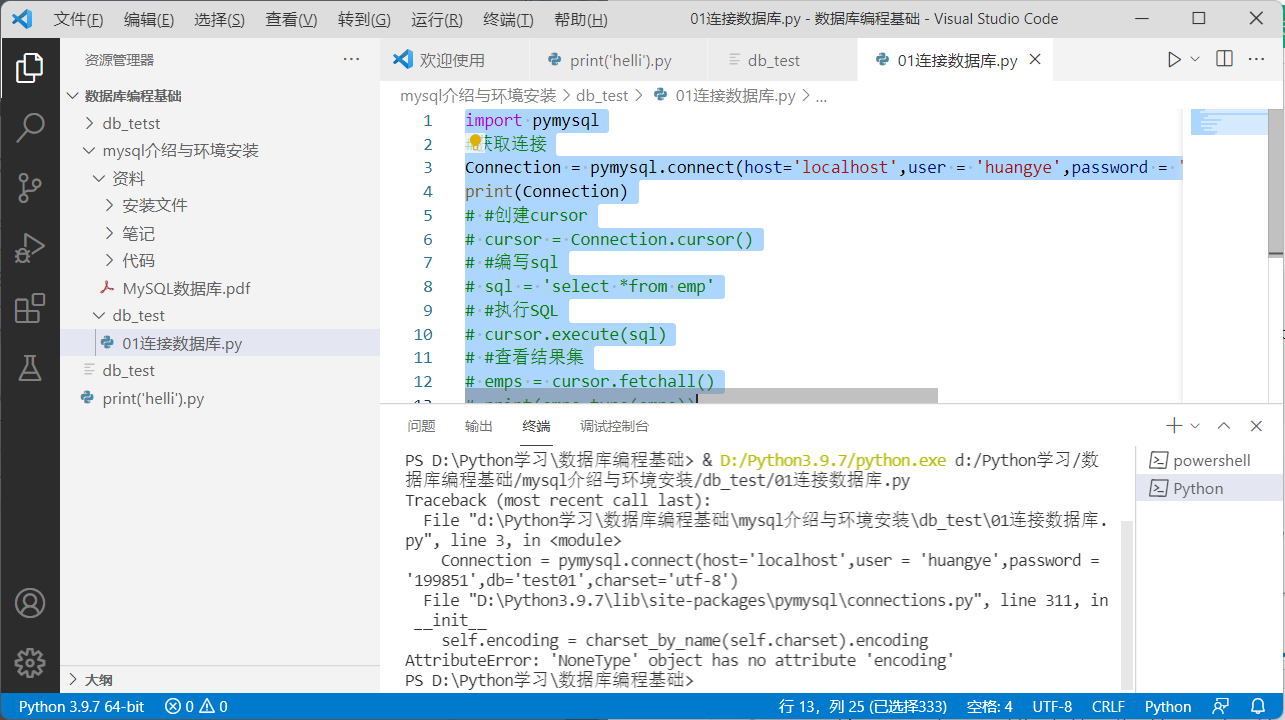Select the Python terminal instance
This screenshot has height=720, width=1285.
pyautogui.click(x=1210, y=488)
